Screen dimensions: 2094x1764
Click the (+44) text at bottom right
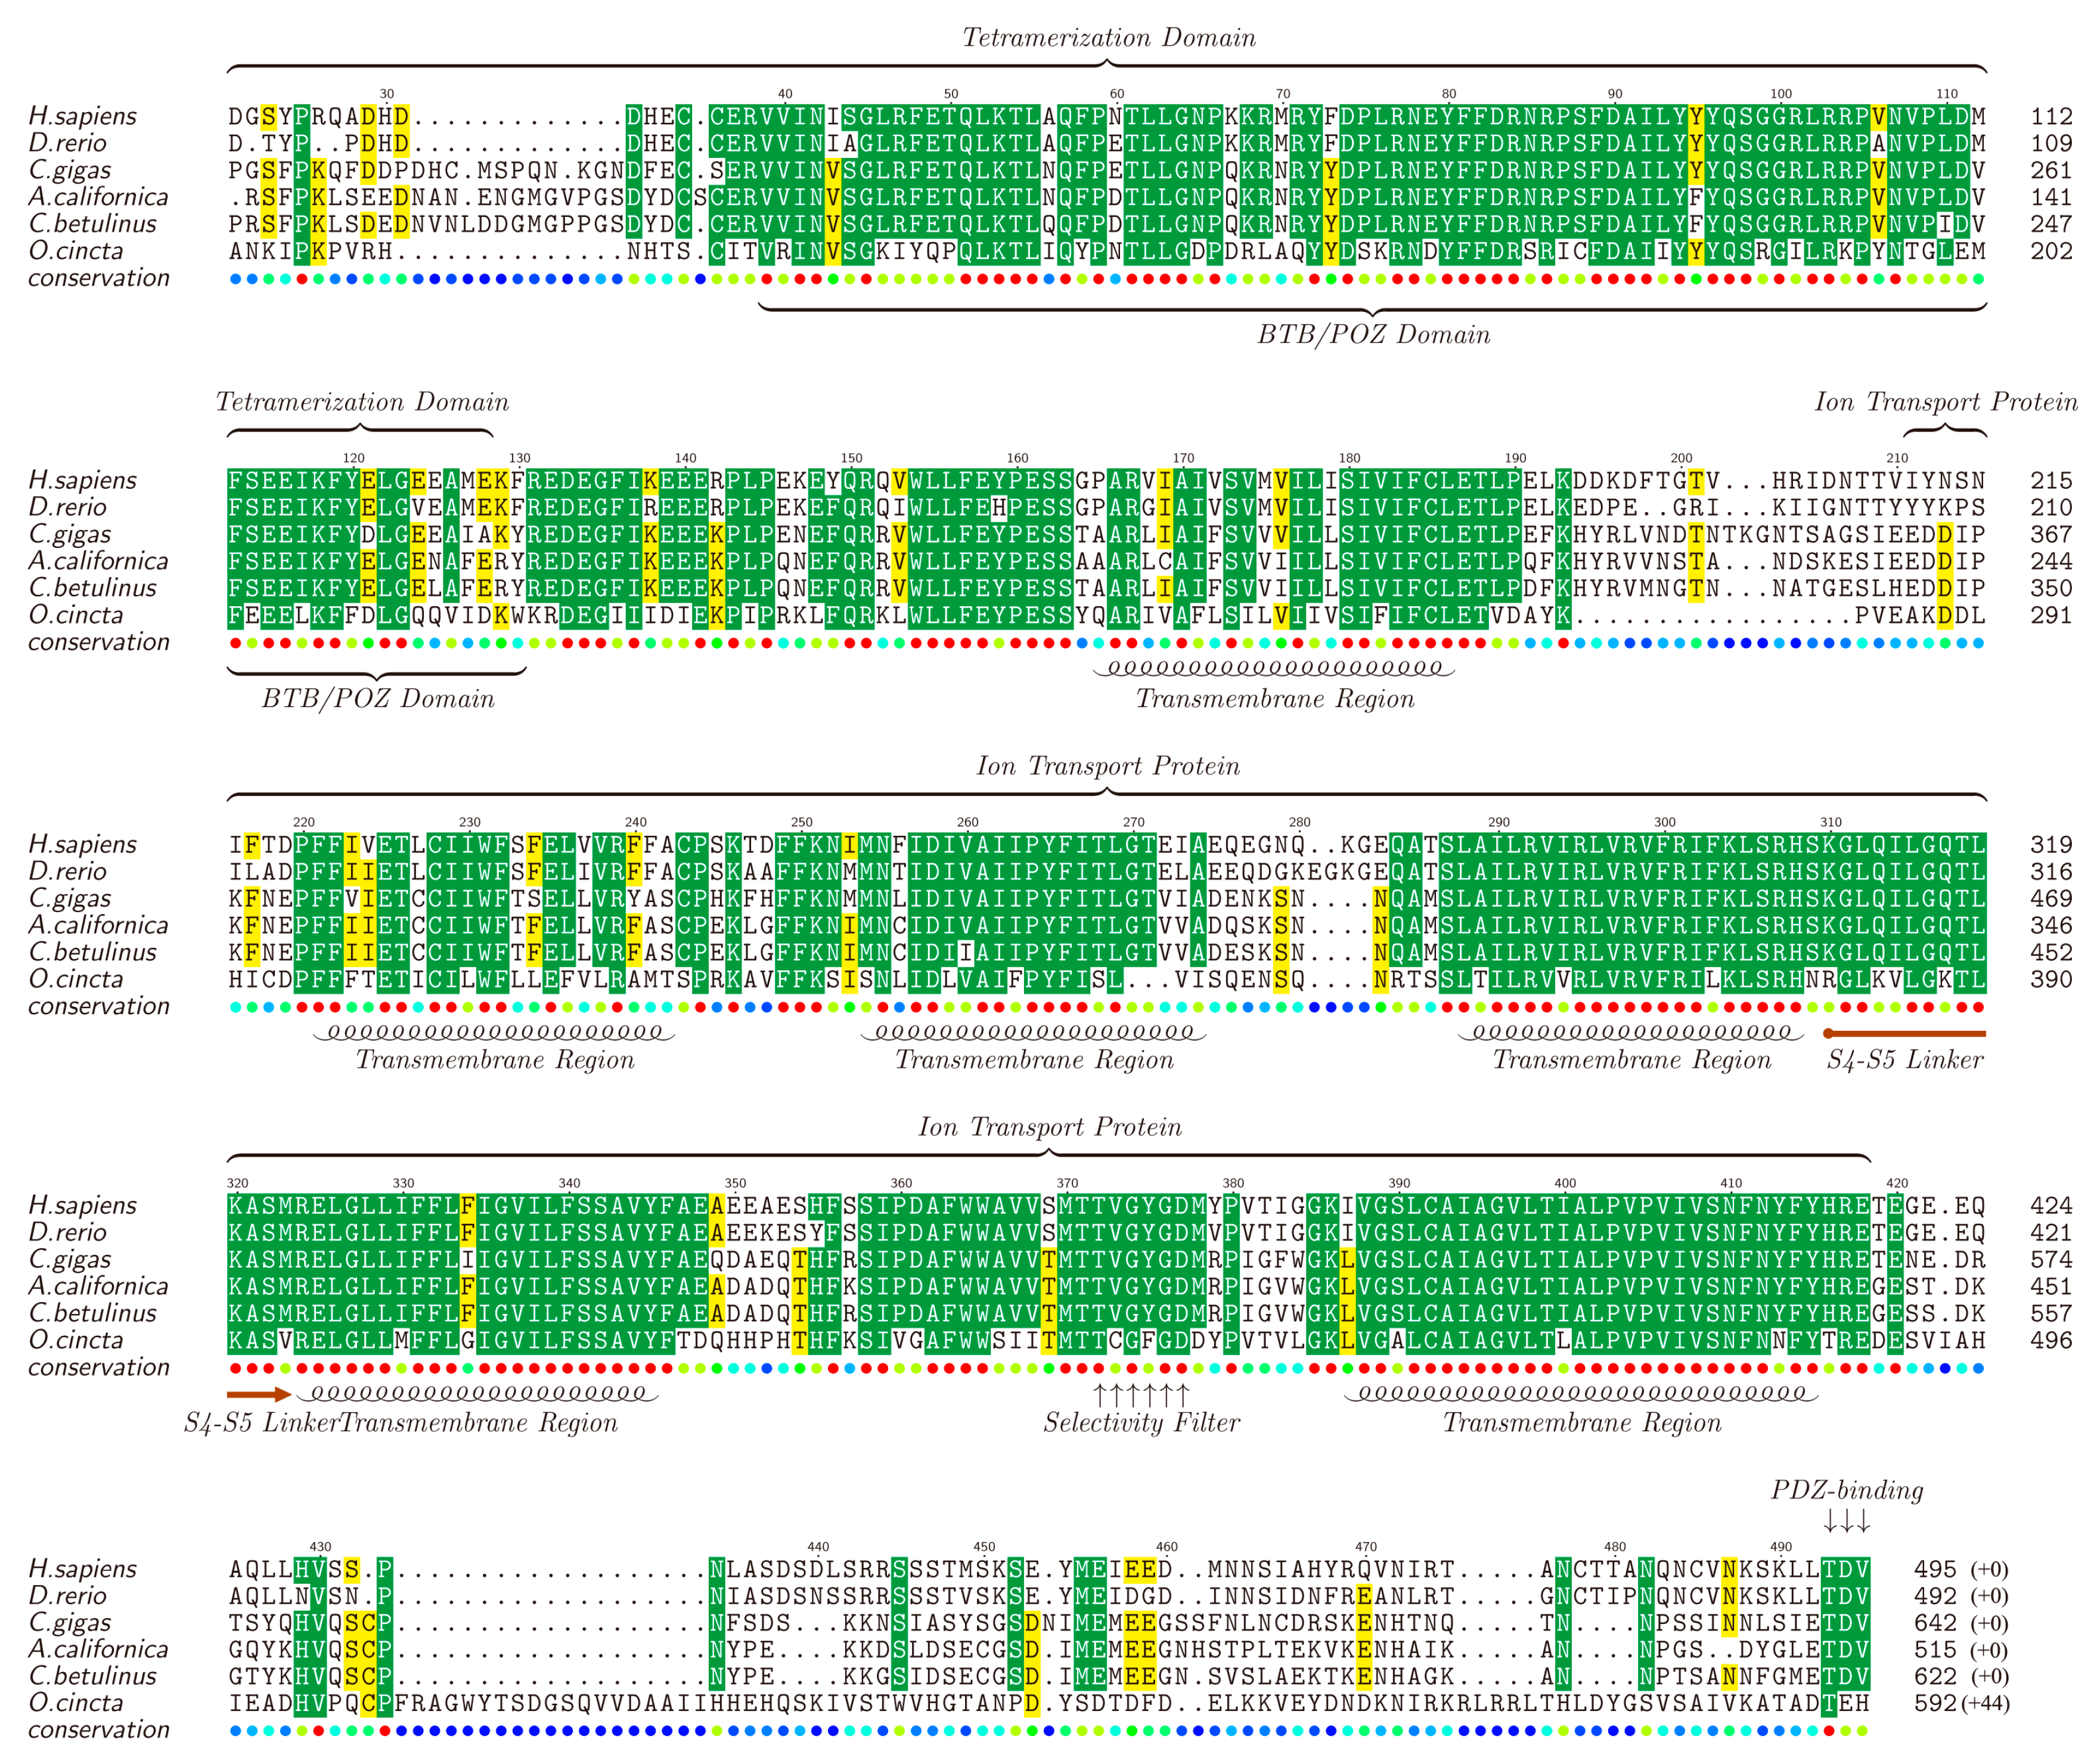click(1985, 1702)
